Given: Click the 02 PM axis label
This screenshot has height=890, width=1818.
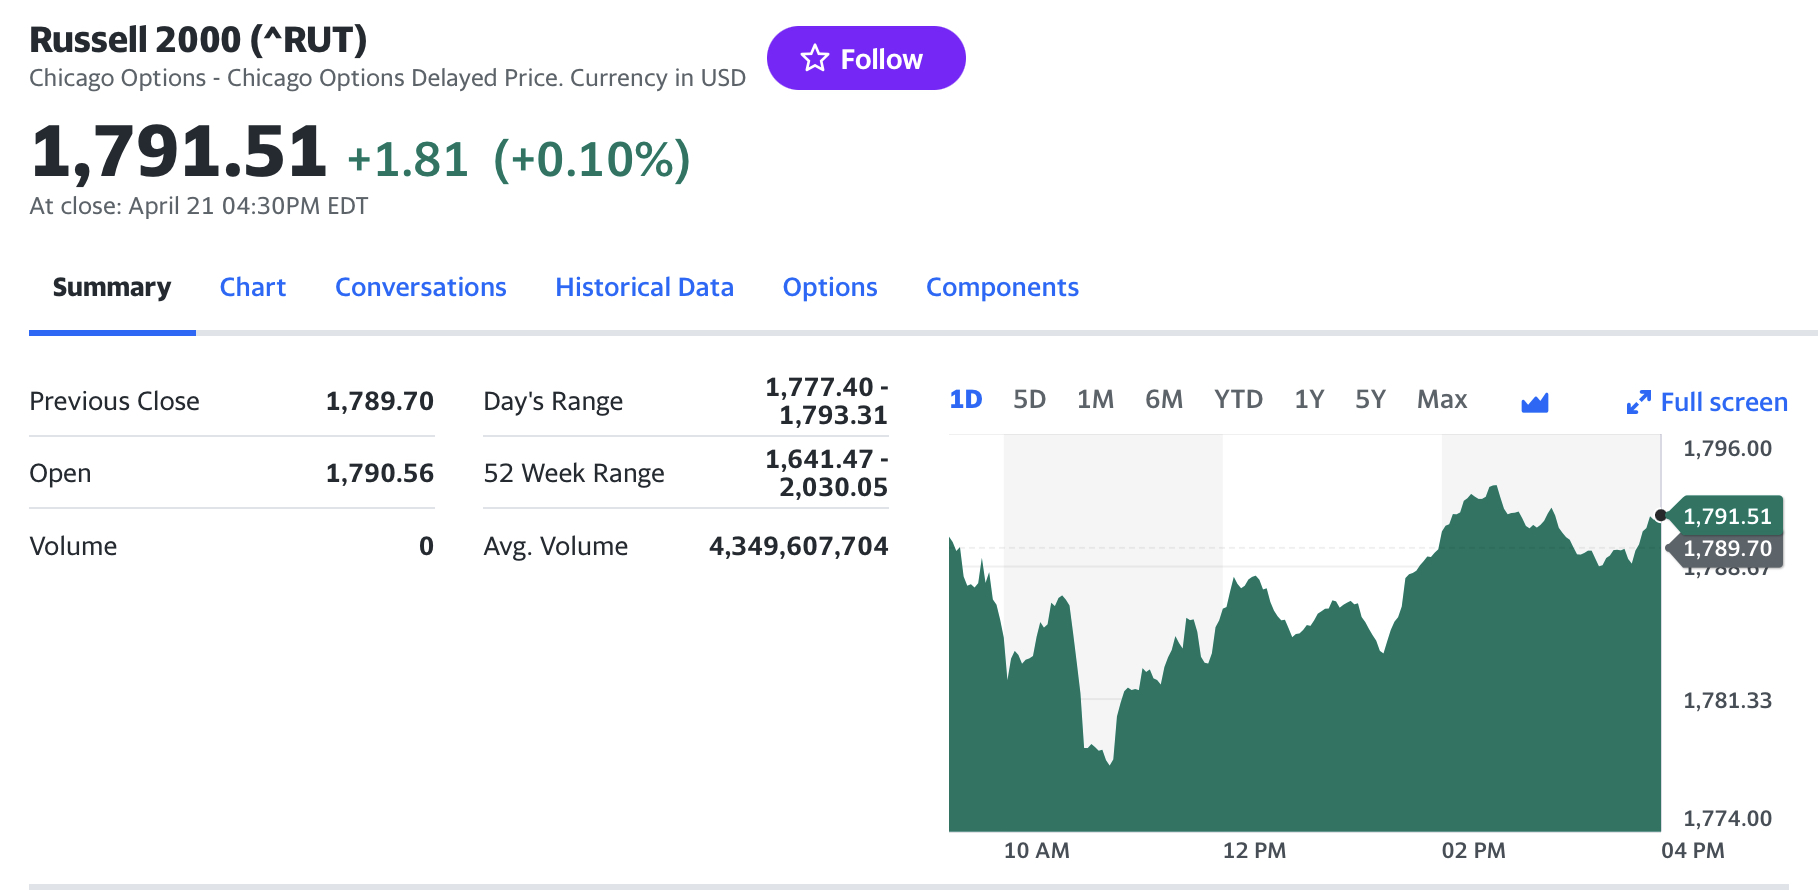Looking at the screenshot, I should (1474, 851).
